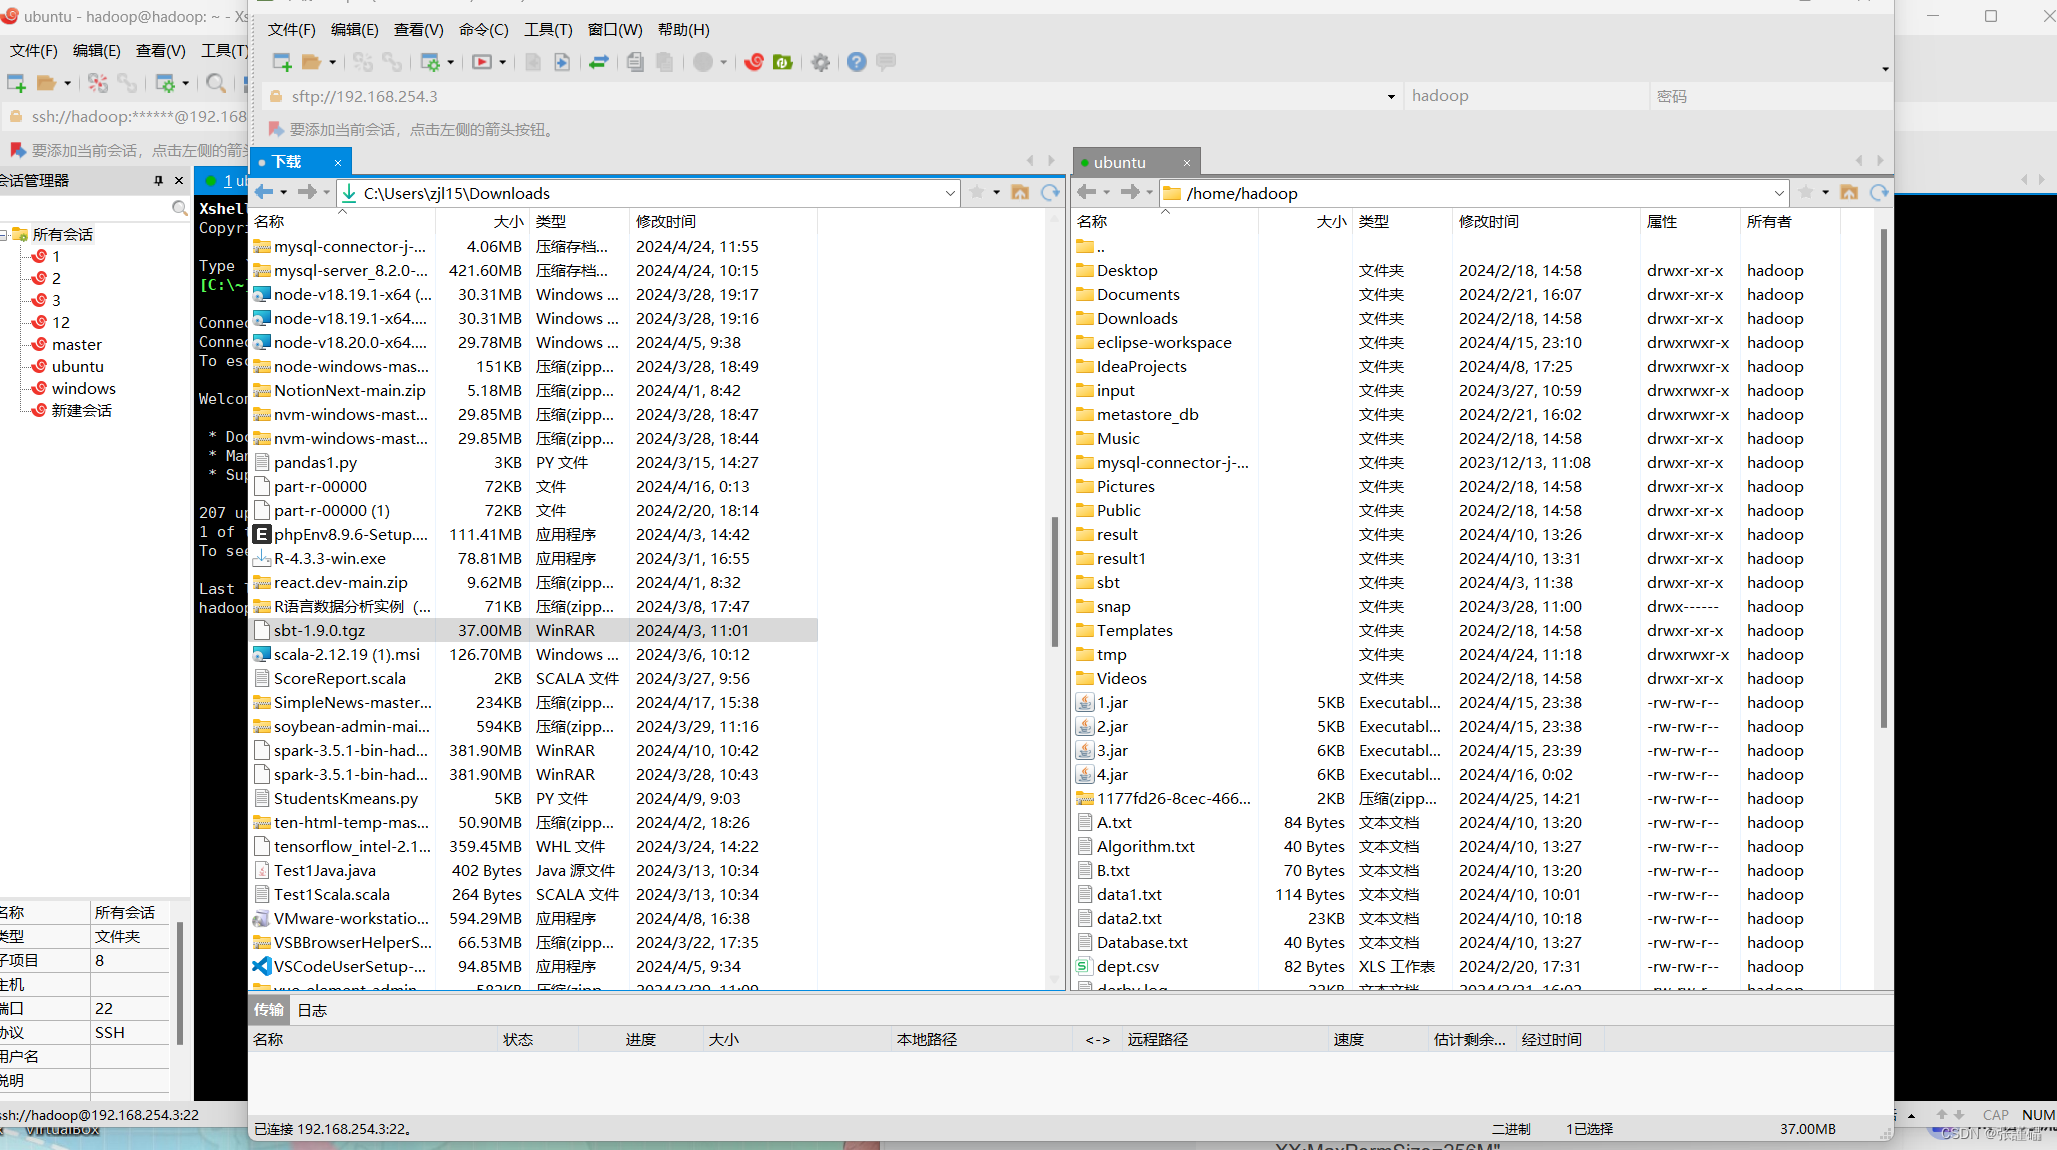This screenshot has width=2057, height=1150.
Task: Toggle the session manager pin icon
Action: tap(158, 180)
